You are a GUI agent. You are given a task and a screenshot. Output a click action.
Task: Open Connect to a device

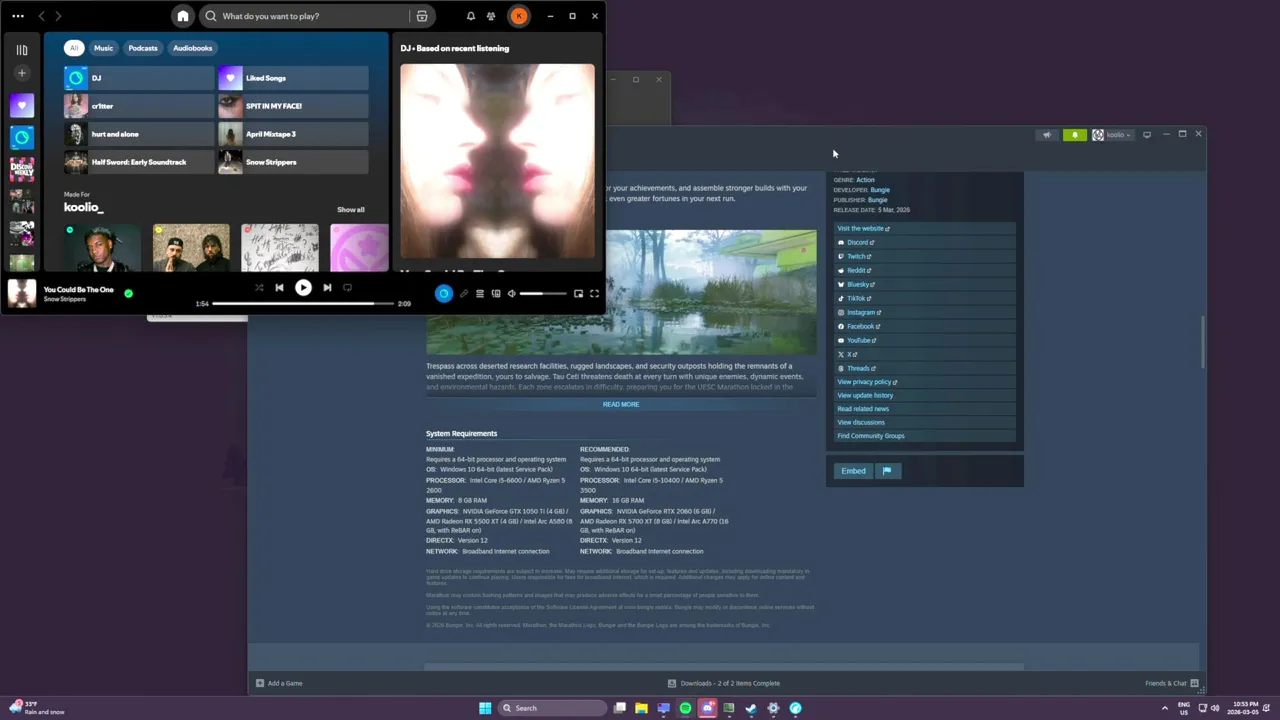pos(495,293)
